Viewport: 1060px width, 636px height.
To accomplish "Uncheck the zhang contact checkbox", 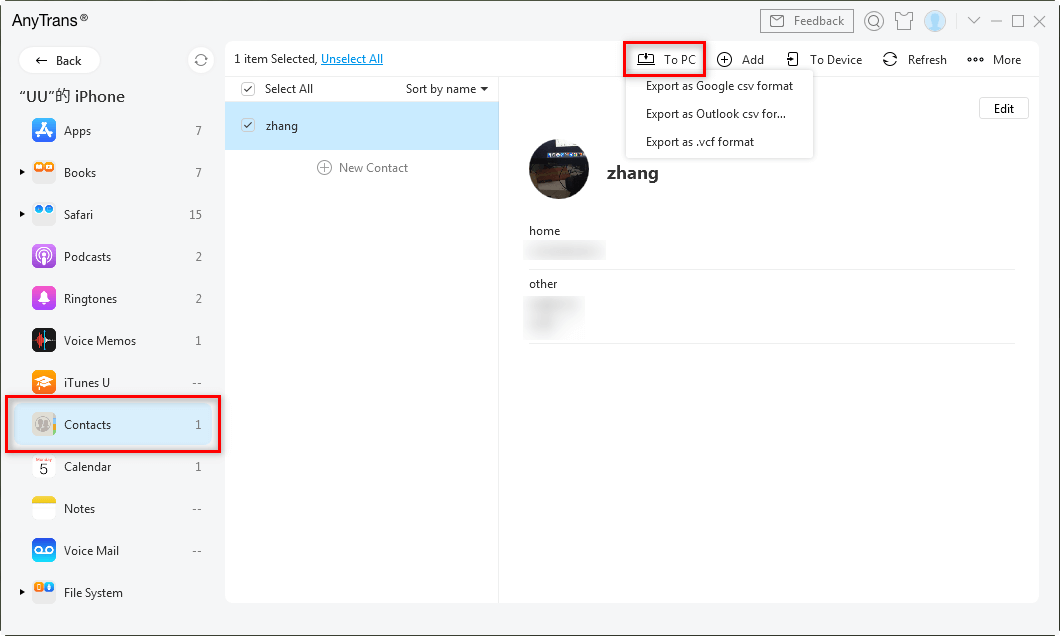I will (248, 125).
